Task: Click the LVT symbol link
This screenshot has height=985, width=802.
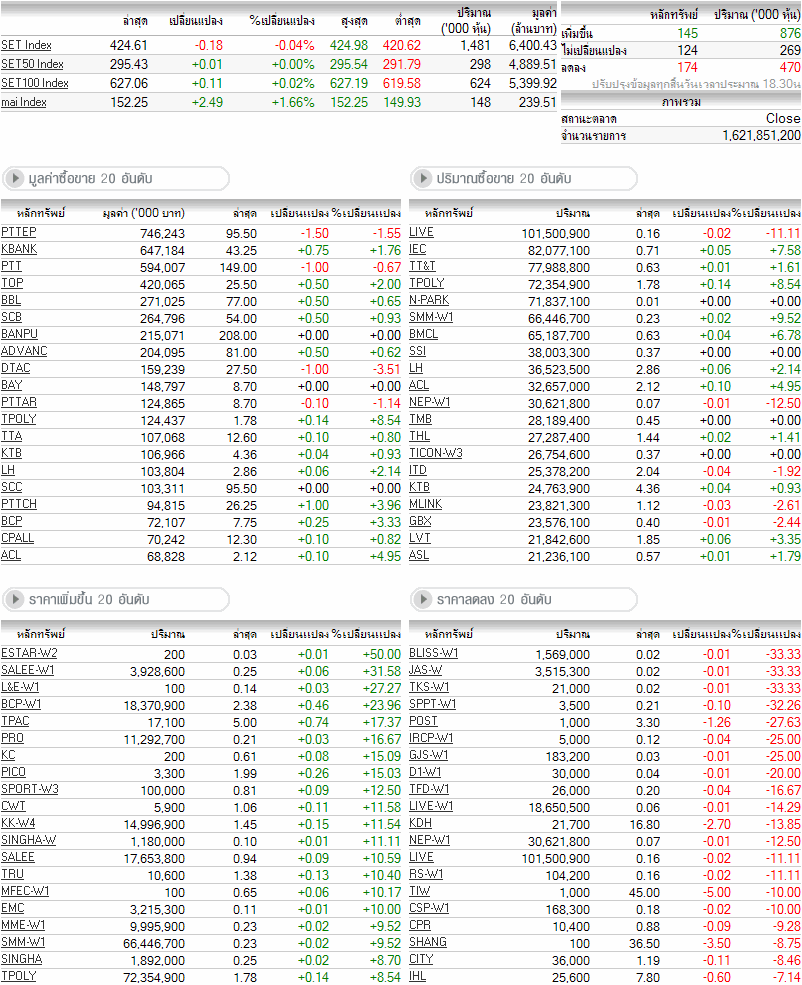Action: [x=420, y=538]
